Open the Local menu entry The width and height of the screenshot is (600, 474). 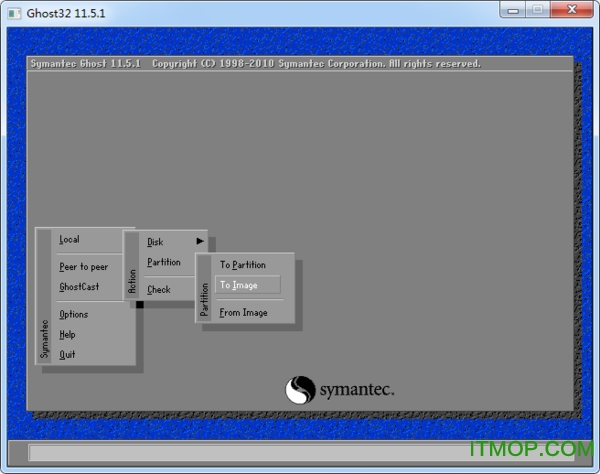coord(70,240)
